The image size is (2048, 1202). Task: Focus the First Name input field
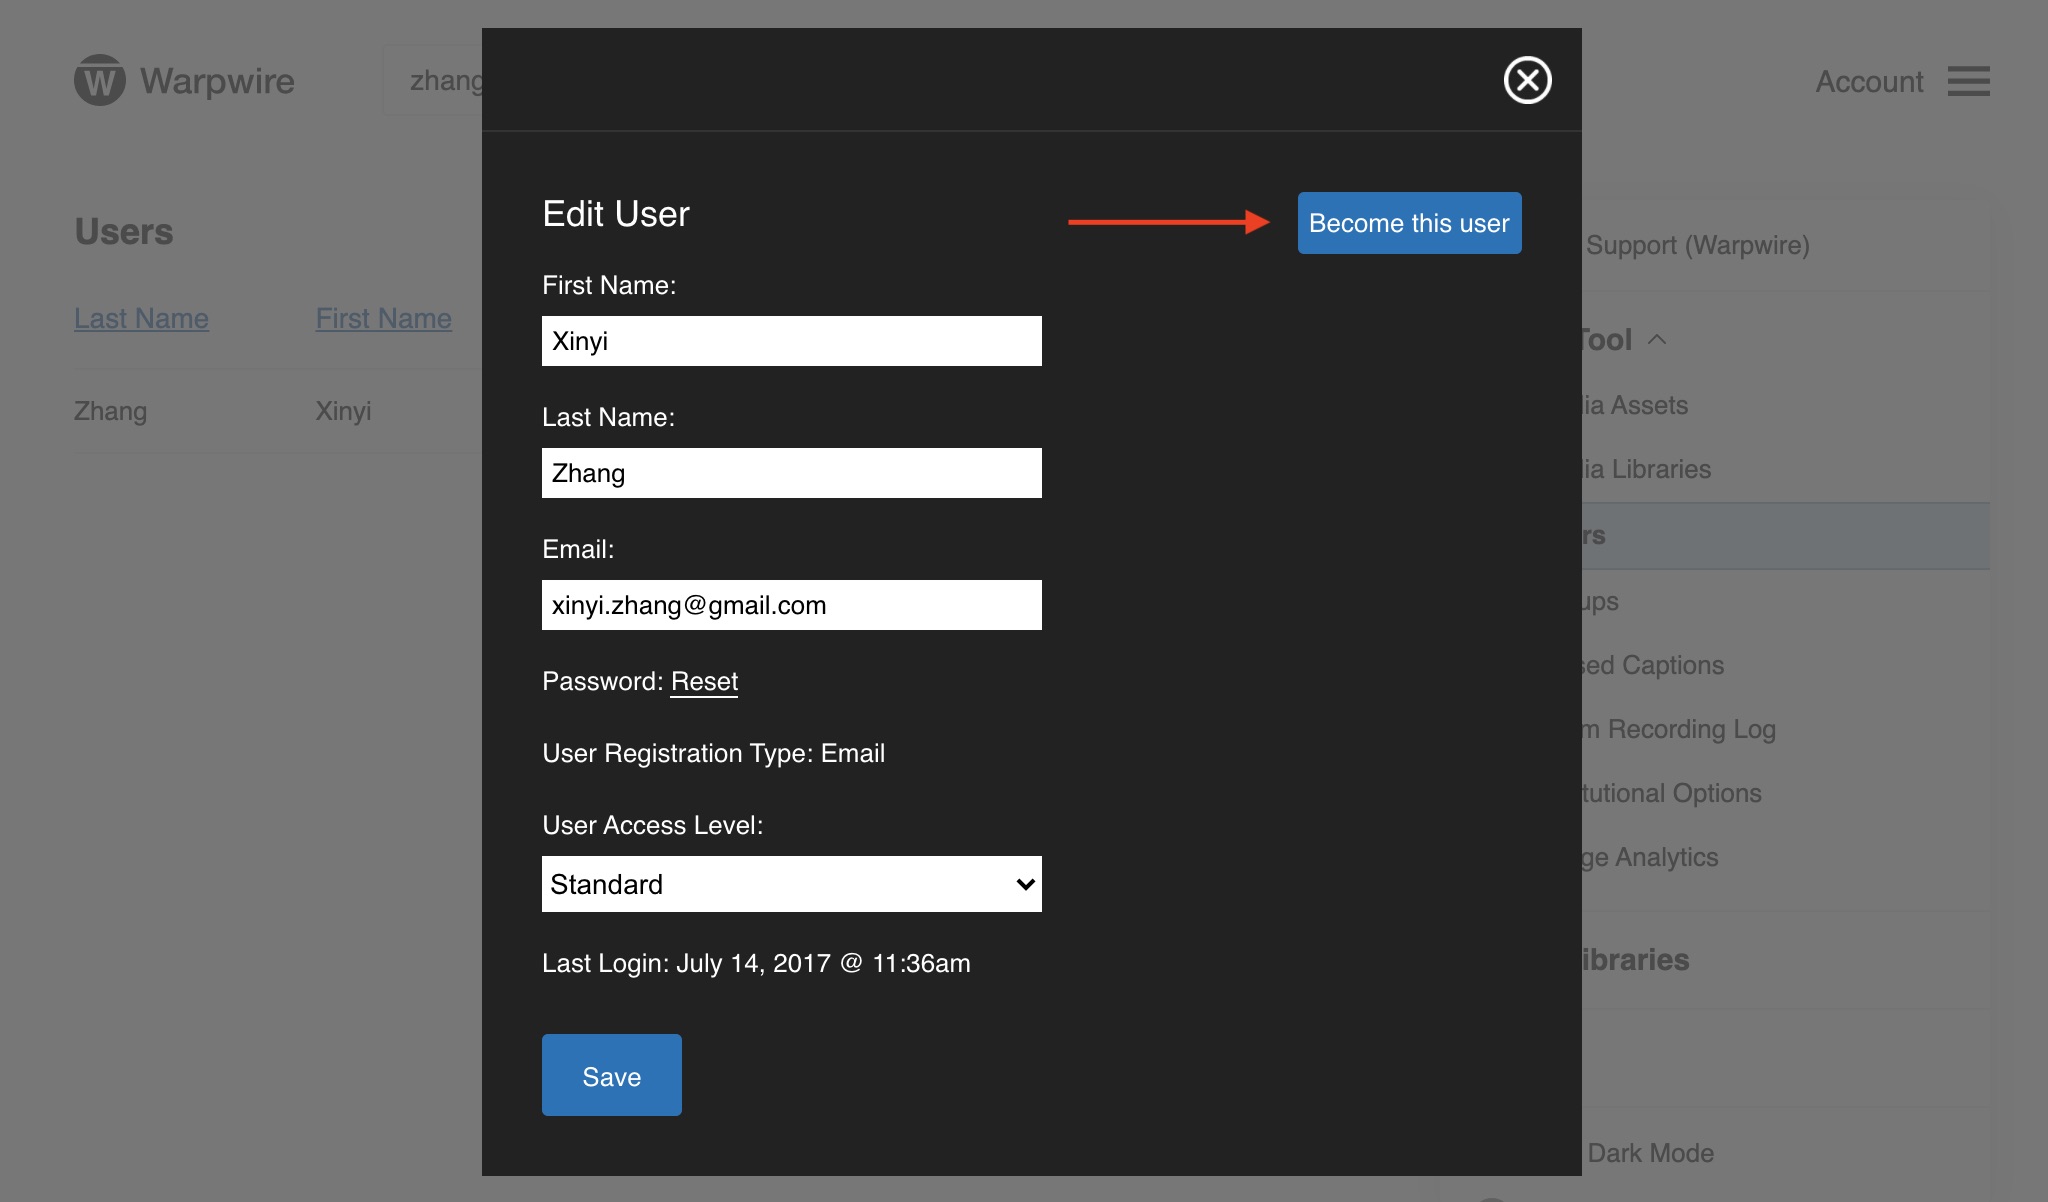click(791, 341)
